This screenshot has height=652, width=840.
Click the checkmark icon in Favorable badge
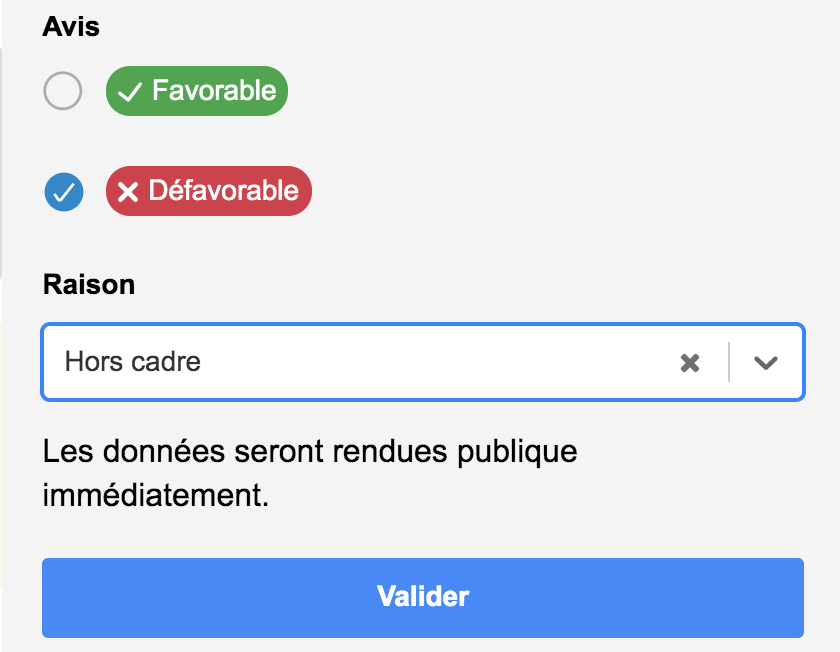pyautogui.click(x=130, y=92)
